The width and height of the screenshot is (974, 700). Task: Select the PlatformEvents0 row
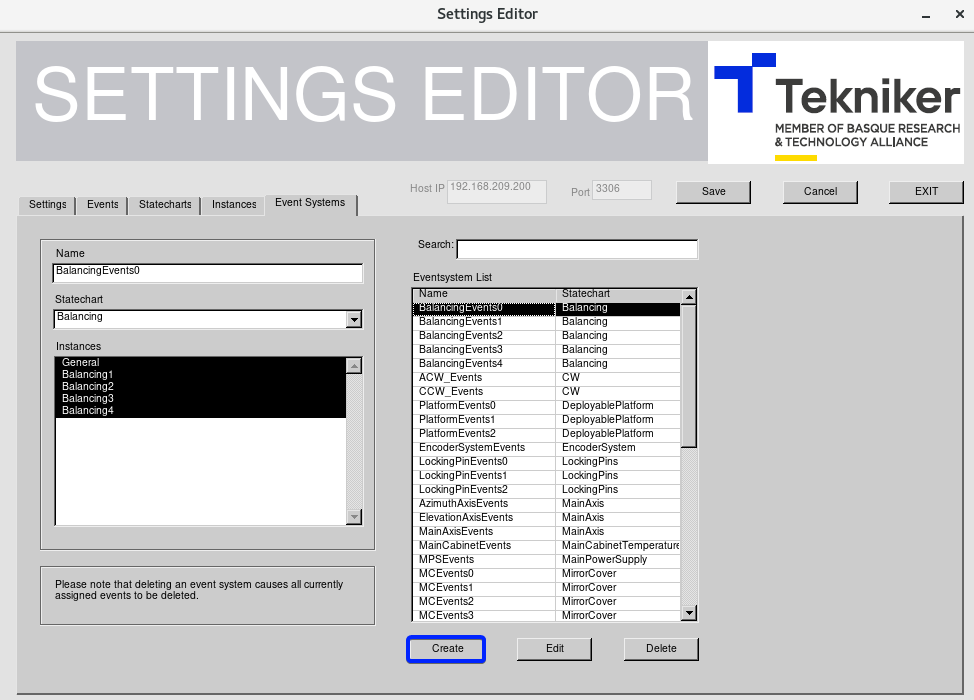coord(547,406)
